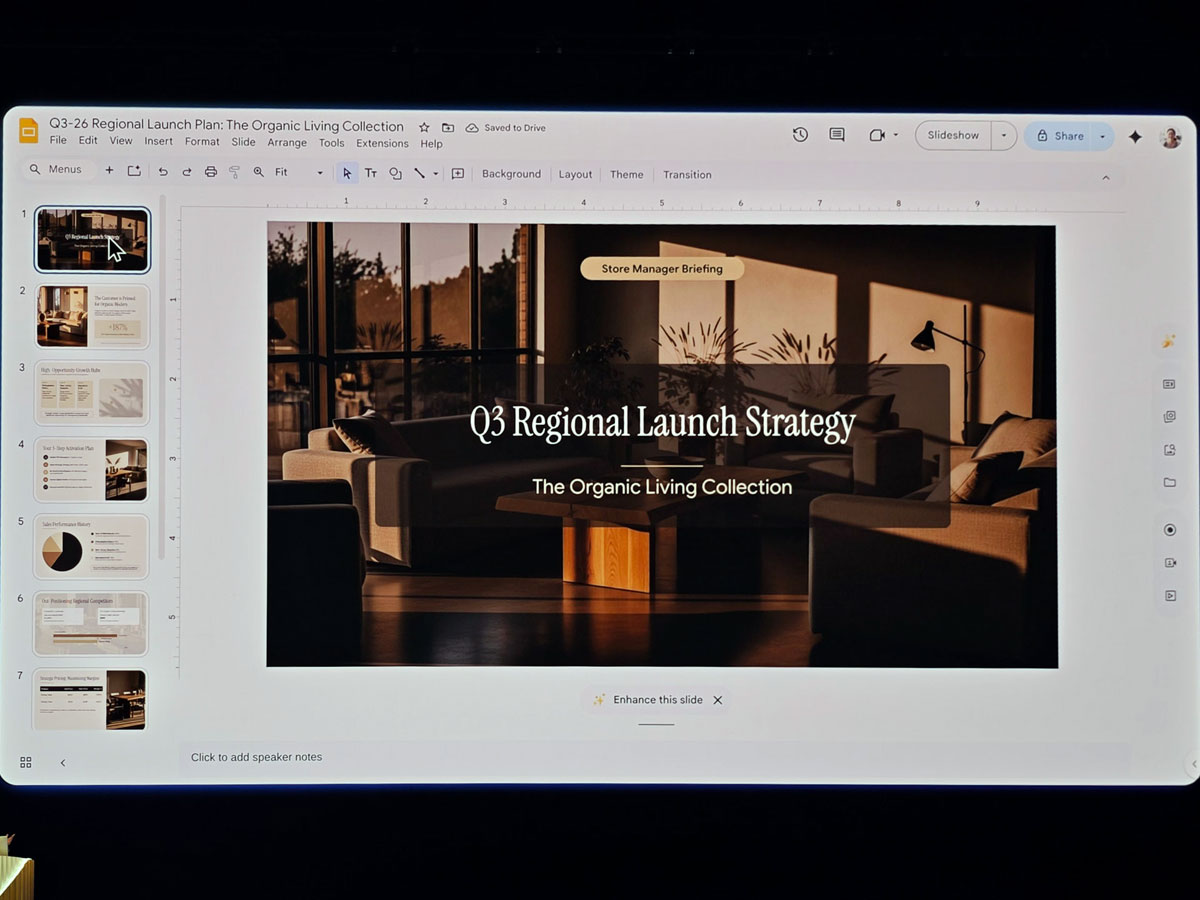Open the Fit zoom dropdown
This screenshot has width=1200, height=900.
[x=319, y=172]
